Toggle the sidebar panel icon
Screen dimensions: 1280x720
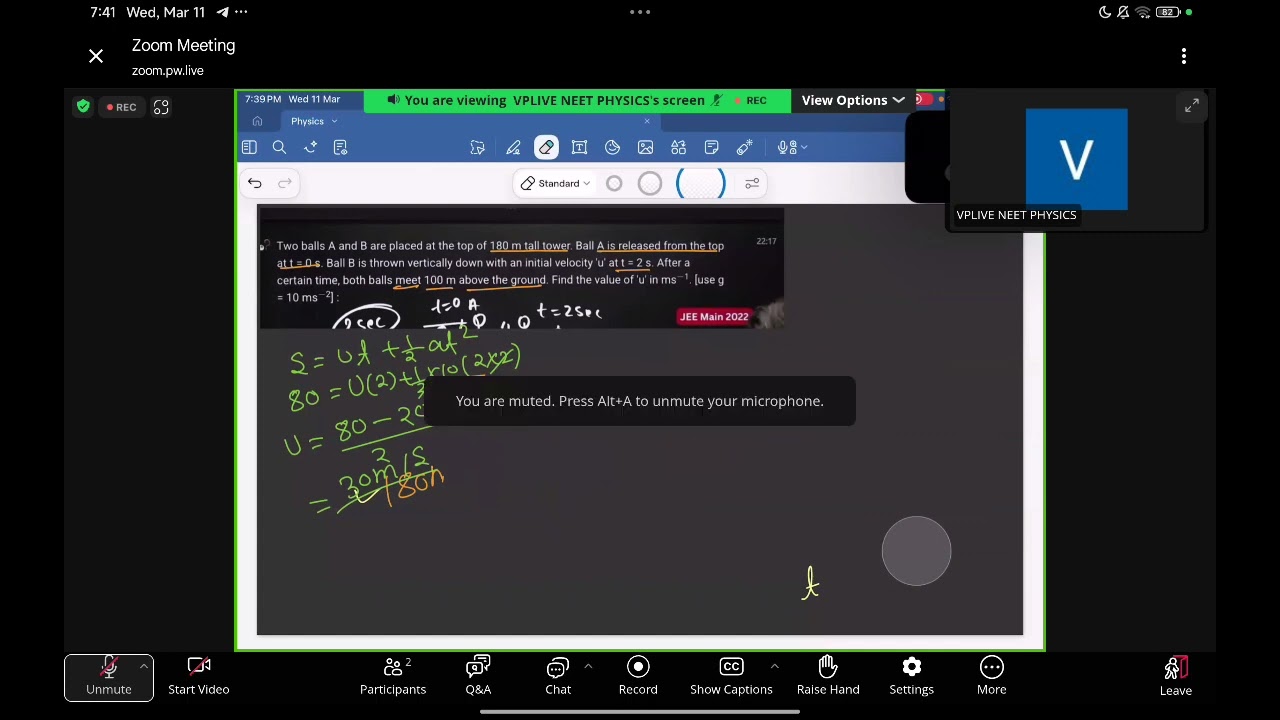pos(249,148)
